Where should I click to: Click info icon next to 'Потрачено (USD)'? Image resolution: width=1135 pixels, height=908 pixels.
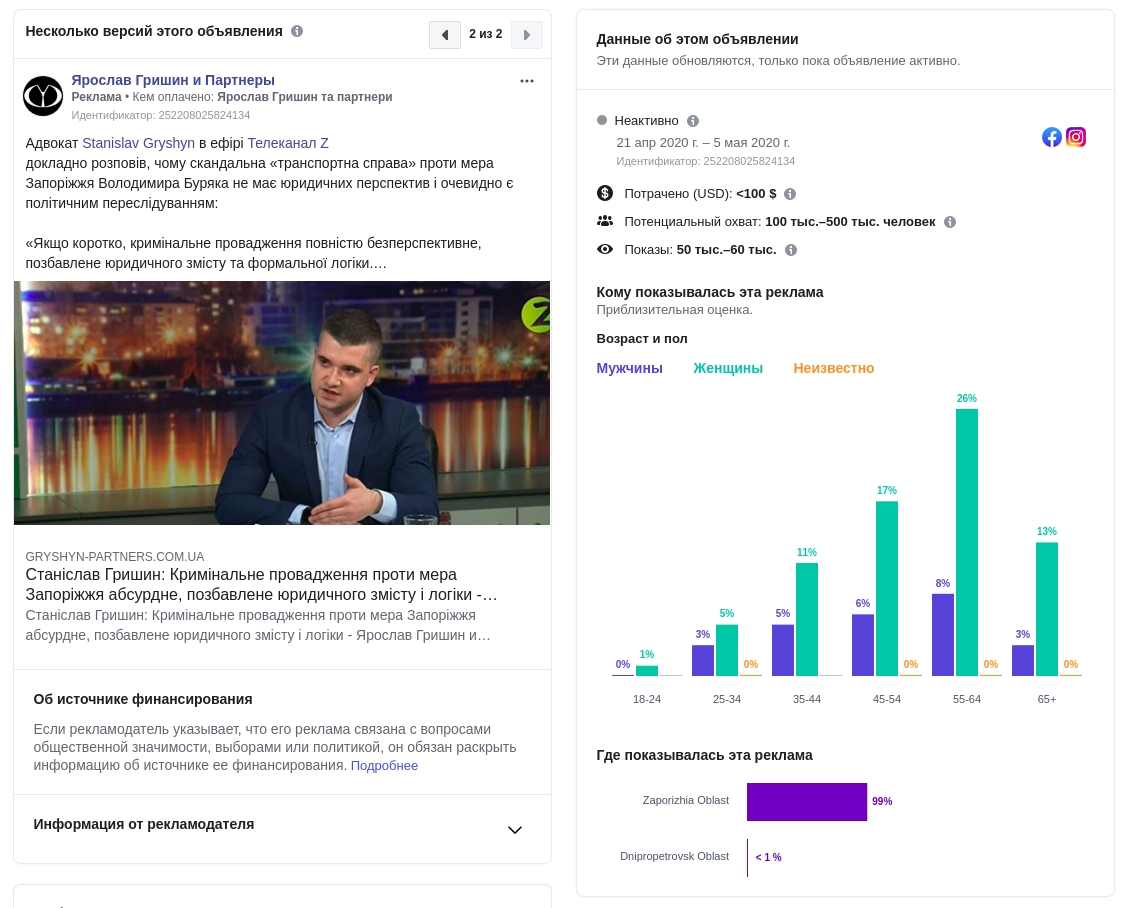point(790,194)
